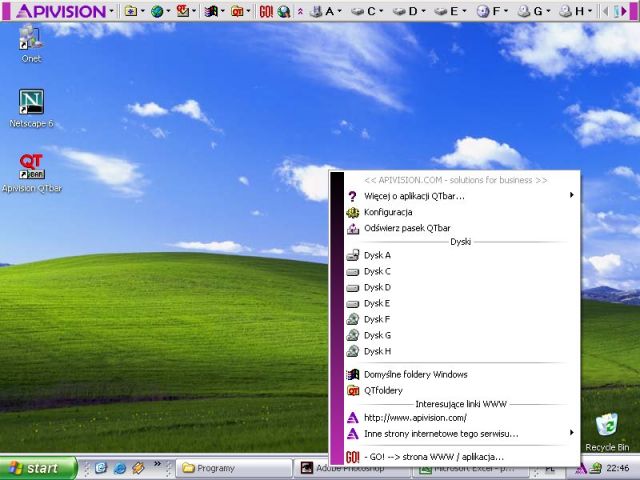The image size is (640, 480).
Task: Open the Netscape 6 desktop shortcut
Action: (x=31, y=108)
